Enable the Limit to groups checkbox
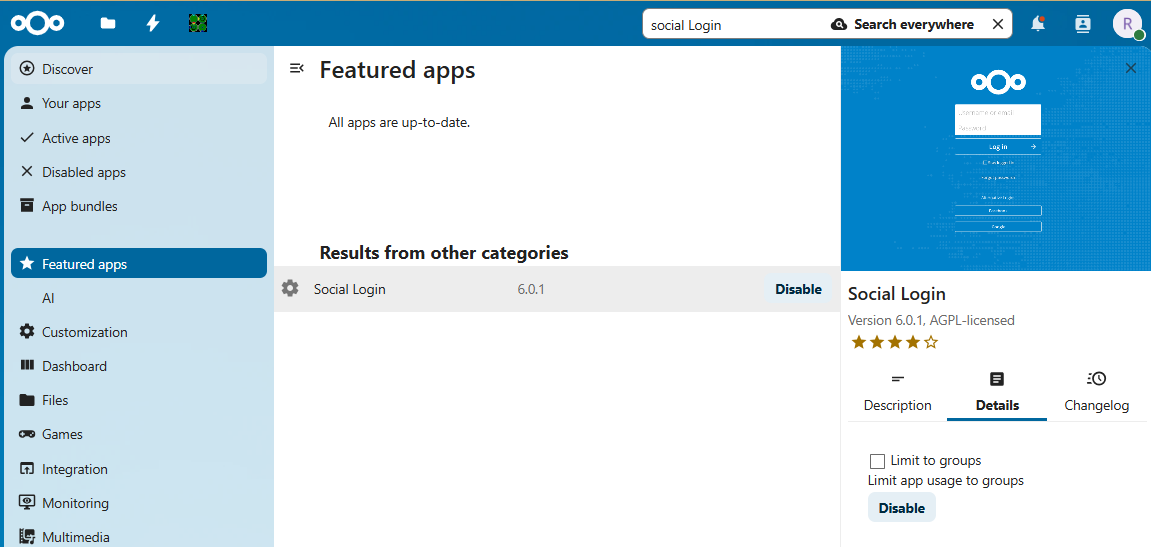Screen dimensions: 1151x547 [x=877, y=461]
